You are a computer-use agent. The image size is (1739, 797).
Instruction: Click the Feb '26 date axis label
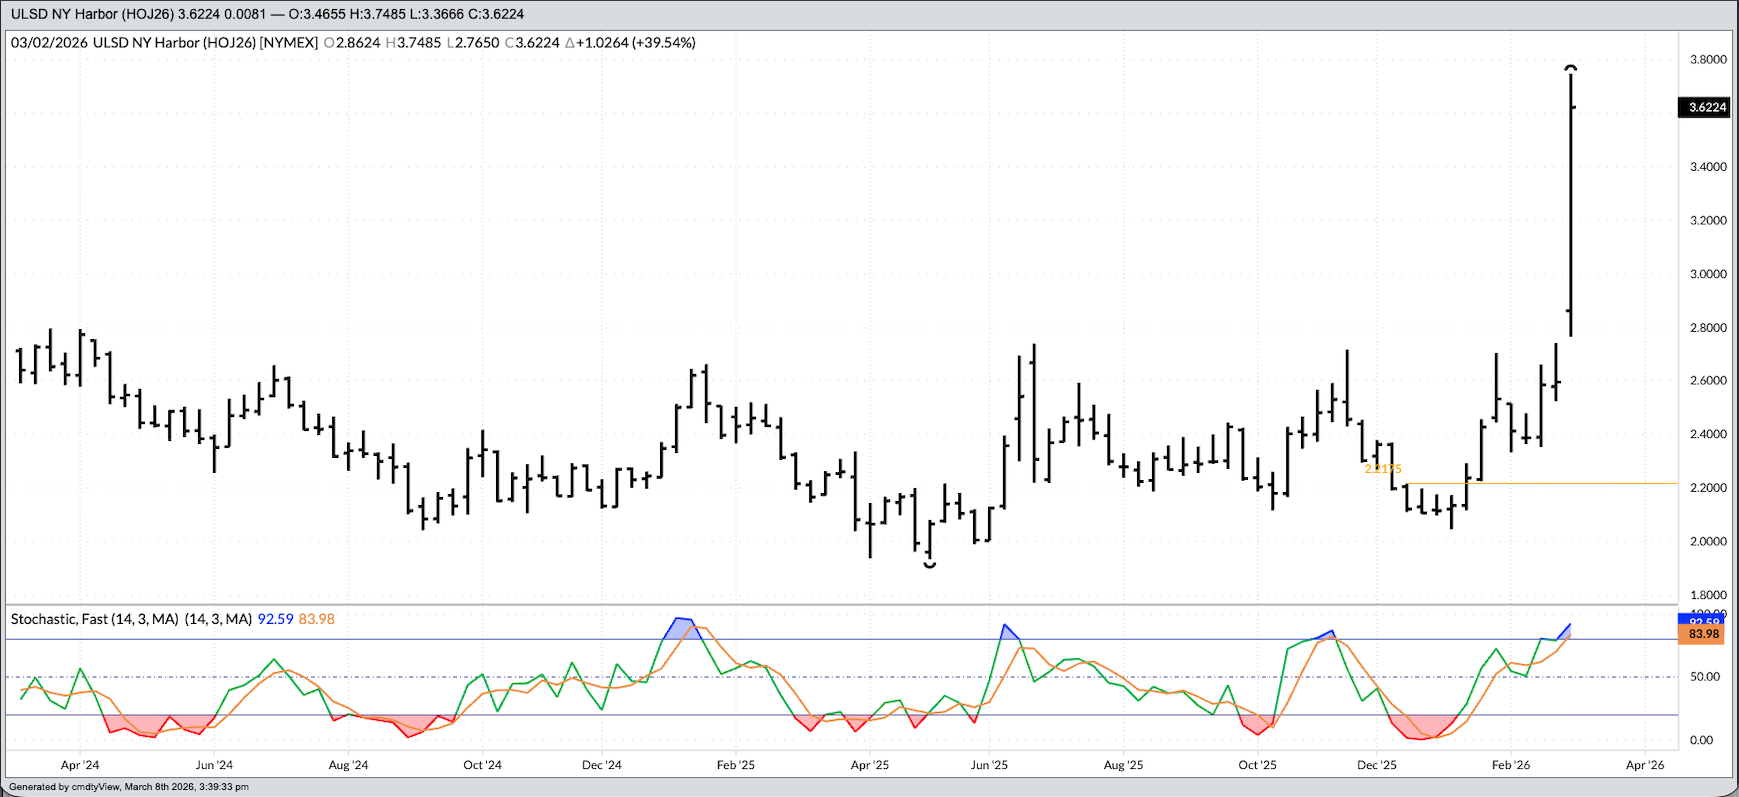click(1510, 765)
